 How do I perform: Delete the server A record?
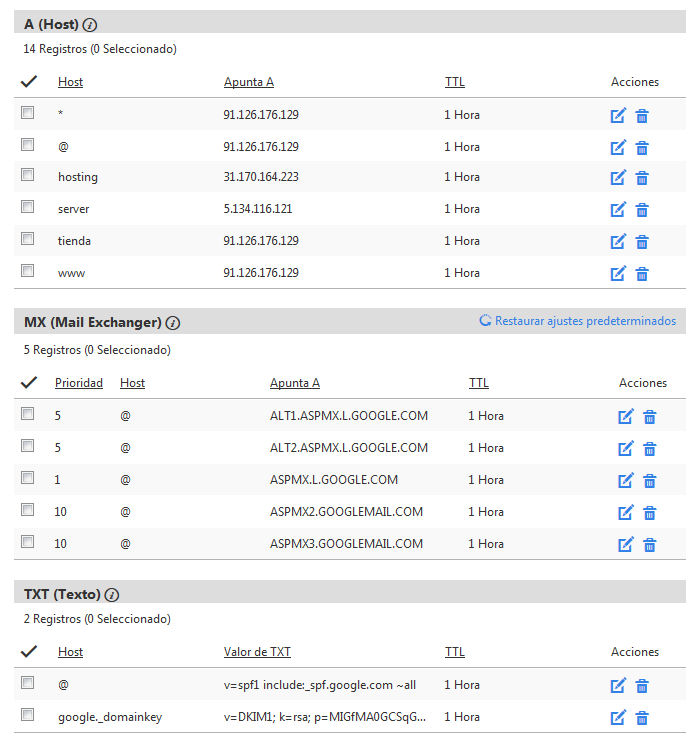[x=641, y=210]
